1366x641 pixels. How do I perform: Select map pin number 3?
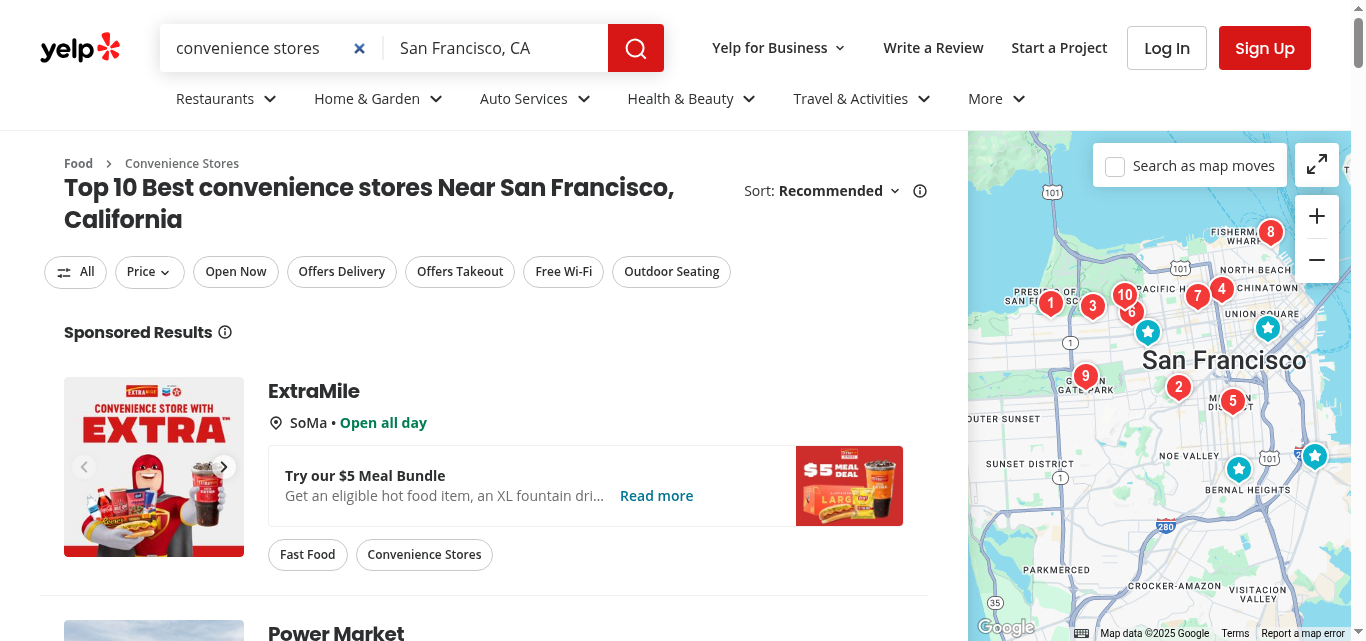click(x=1092, y=306)
